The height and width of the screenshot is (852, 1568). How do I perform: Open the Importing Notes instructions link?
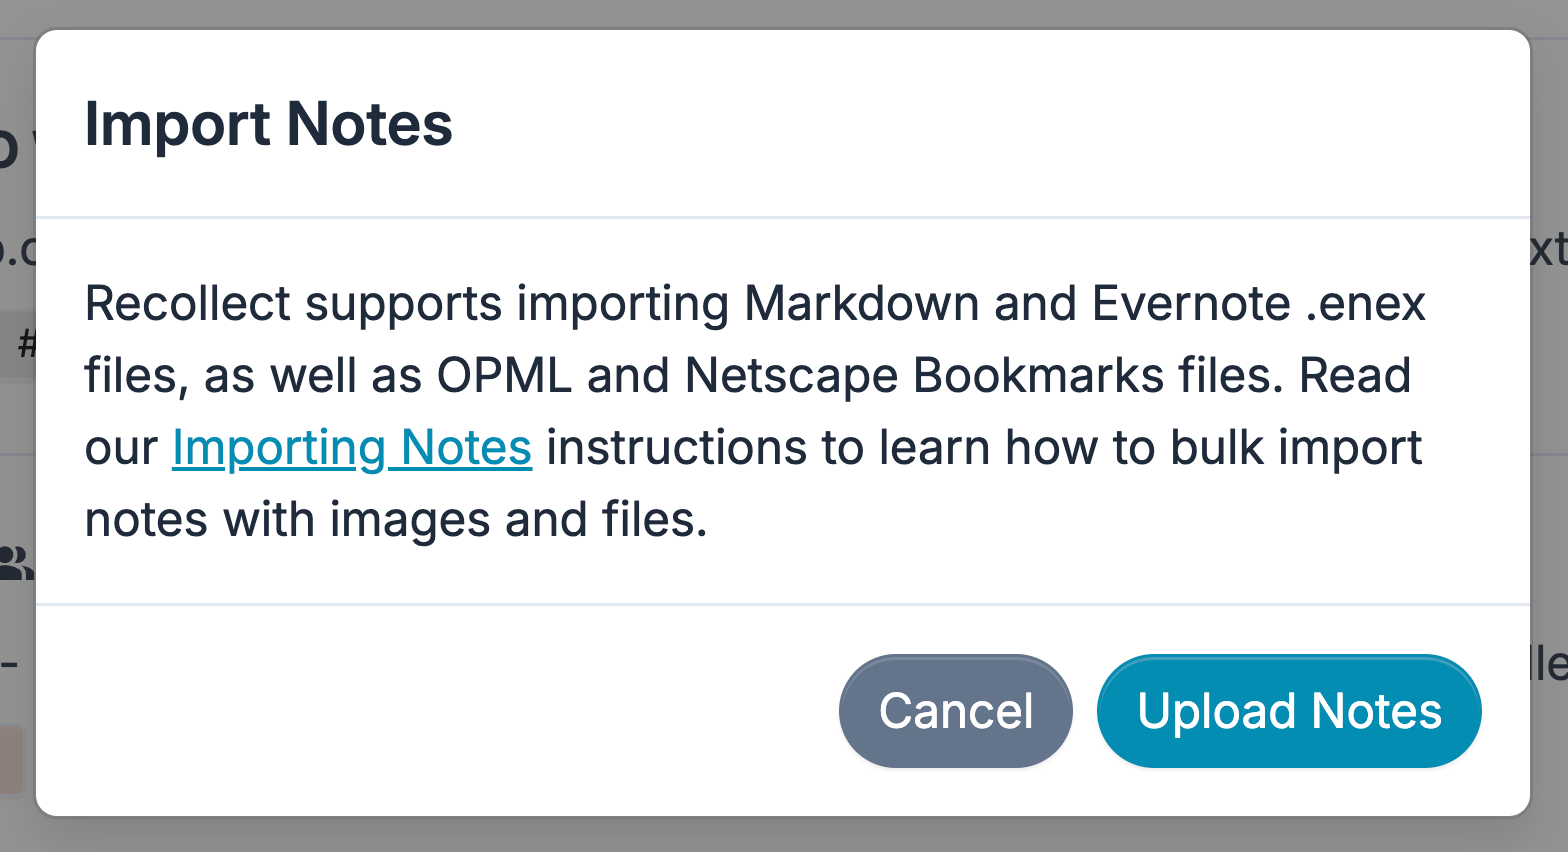[x=352, y=447]
